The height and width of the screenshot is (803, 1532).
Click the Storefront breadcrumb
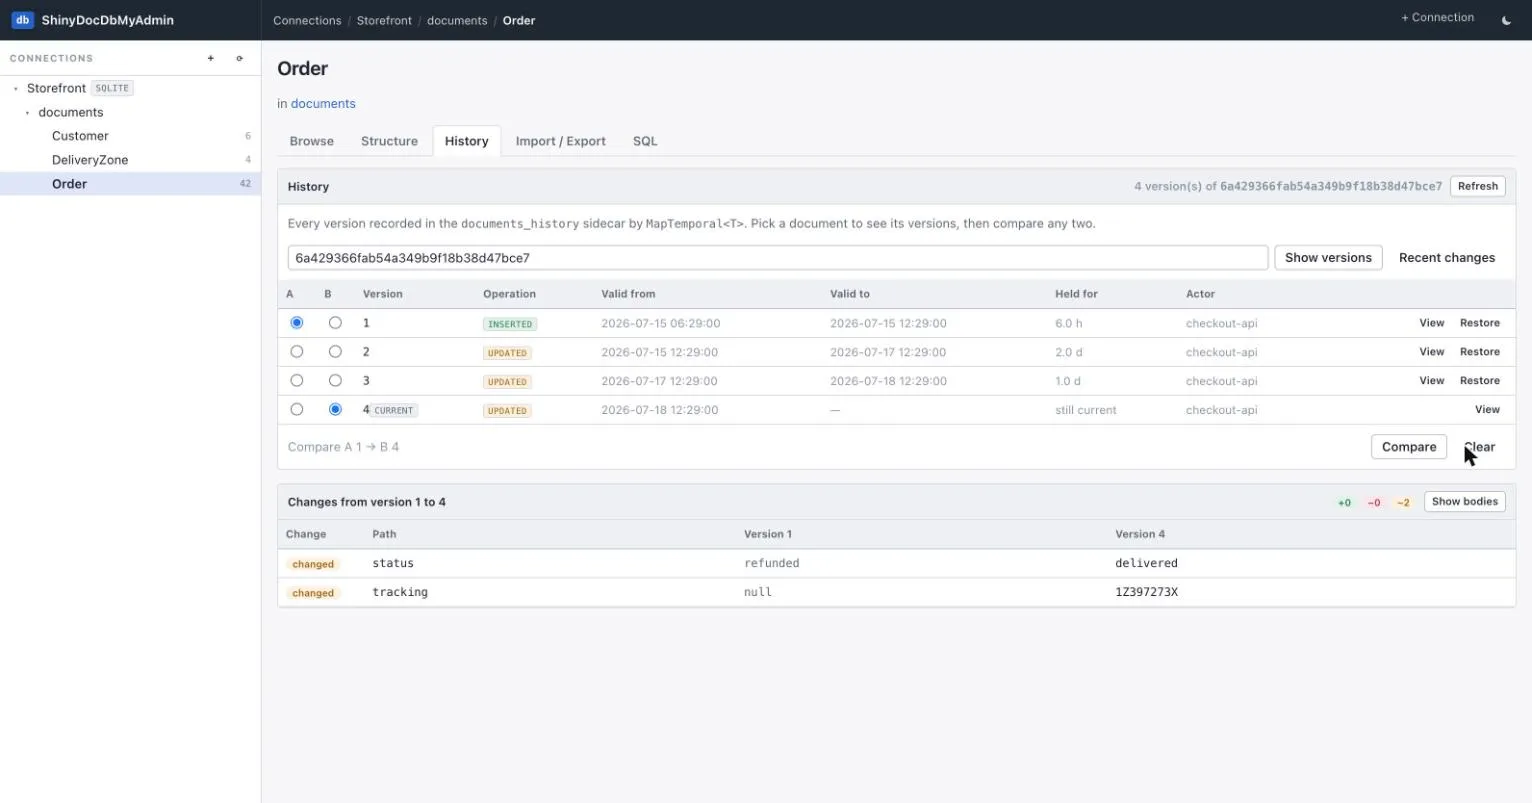click(x=384, y=20)
